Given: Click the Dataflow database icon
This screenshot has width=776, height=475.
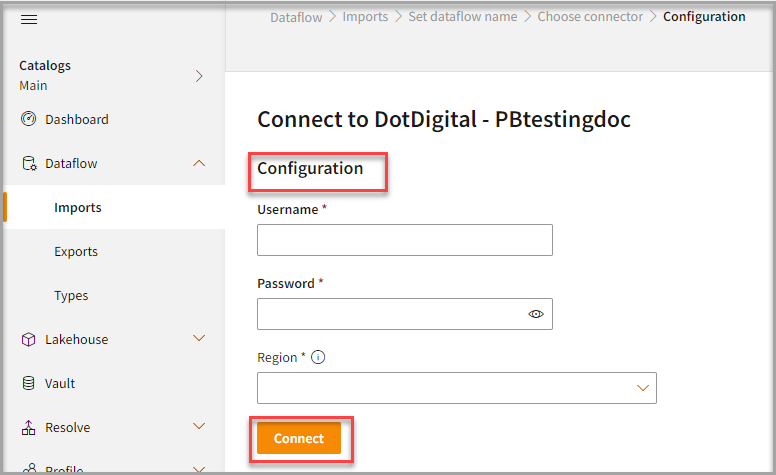Looking at the screenshot, I should click(x=29, y=164).
